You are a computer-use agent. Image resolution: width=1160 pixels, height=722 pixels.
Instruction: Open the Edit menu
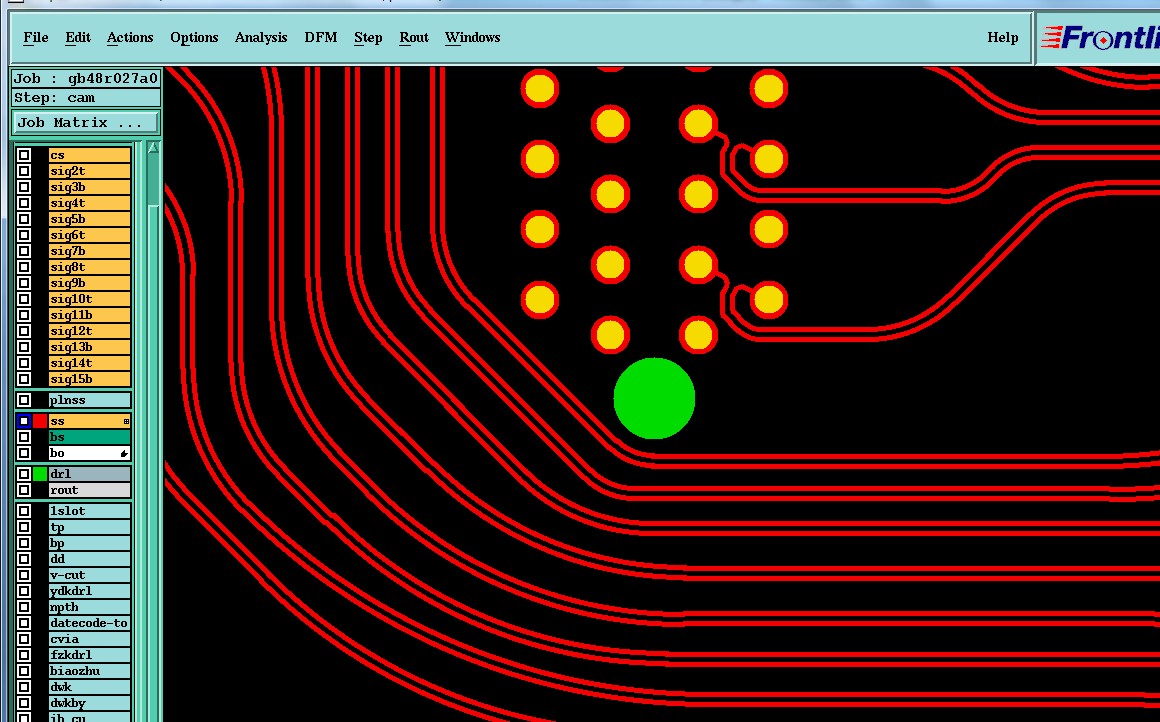(x=78, y=38)
